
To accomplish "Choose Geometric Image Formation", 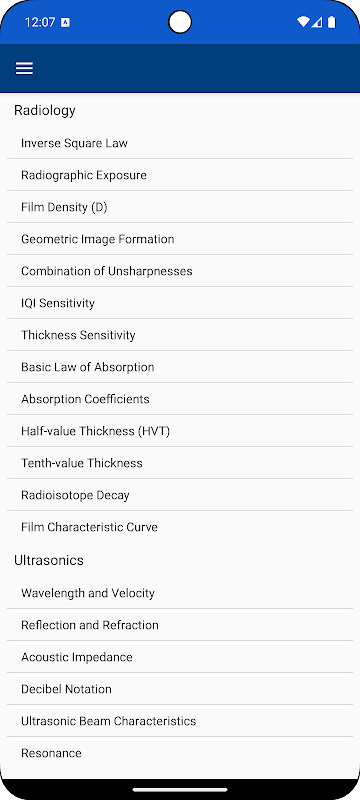I will [x=180, y=239].
